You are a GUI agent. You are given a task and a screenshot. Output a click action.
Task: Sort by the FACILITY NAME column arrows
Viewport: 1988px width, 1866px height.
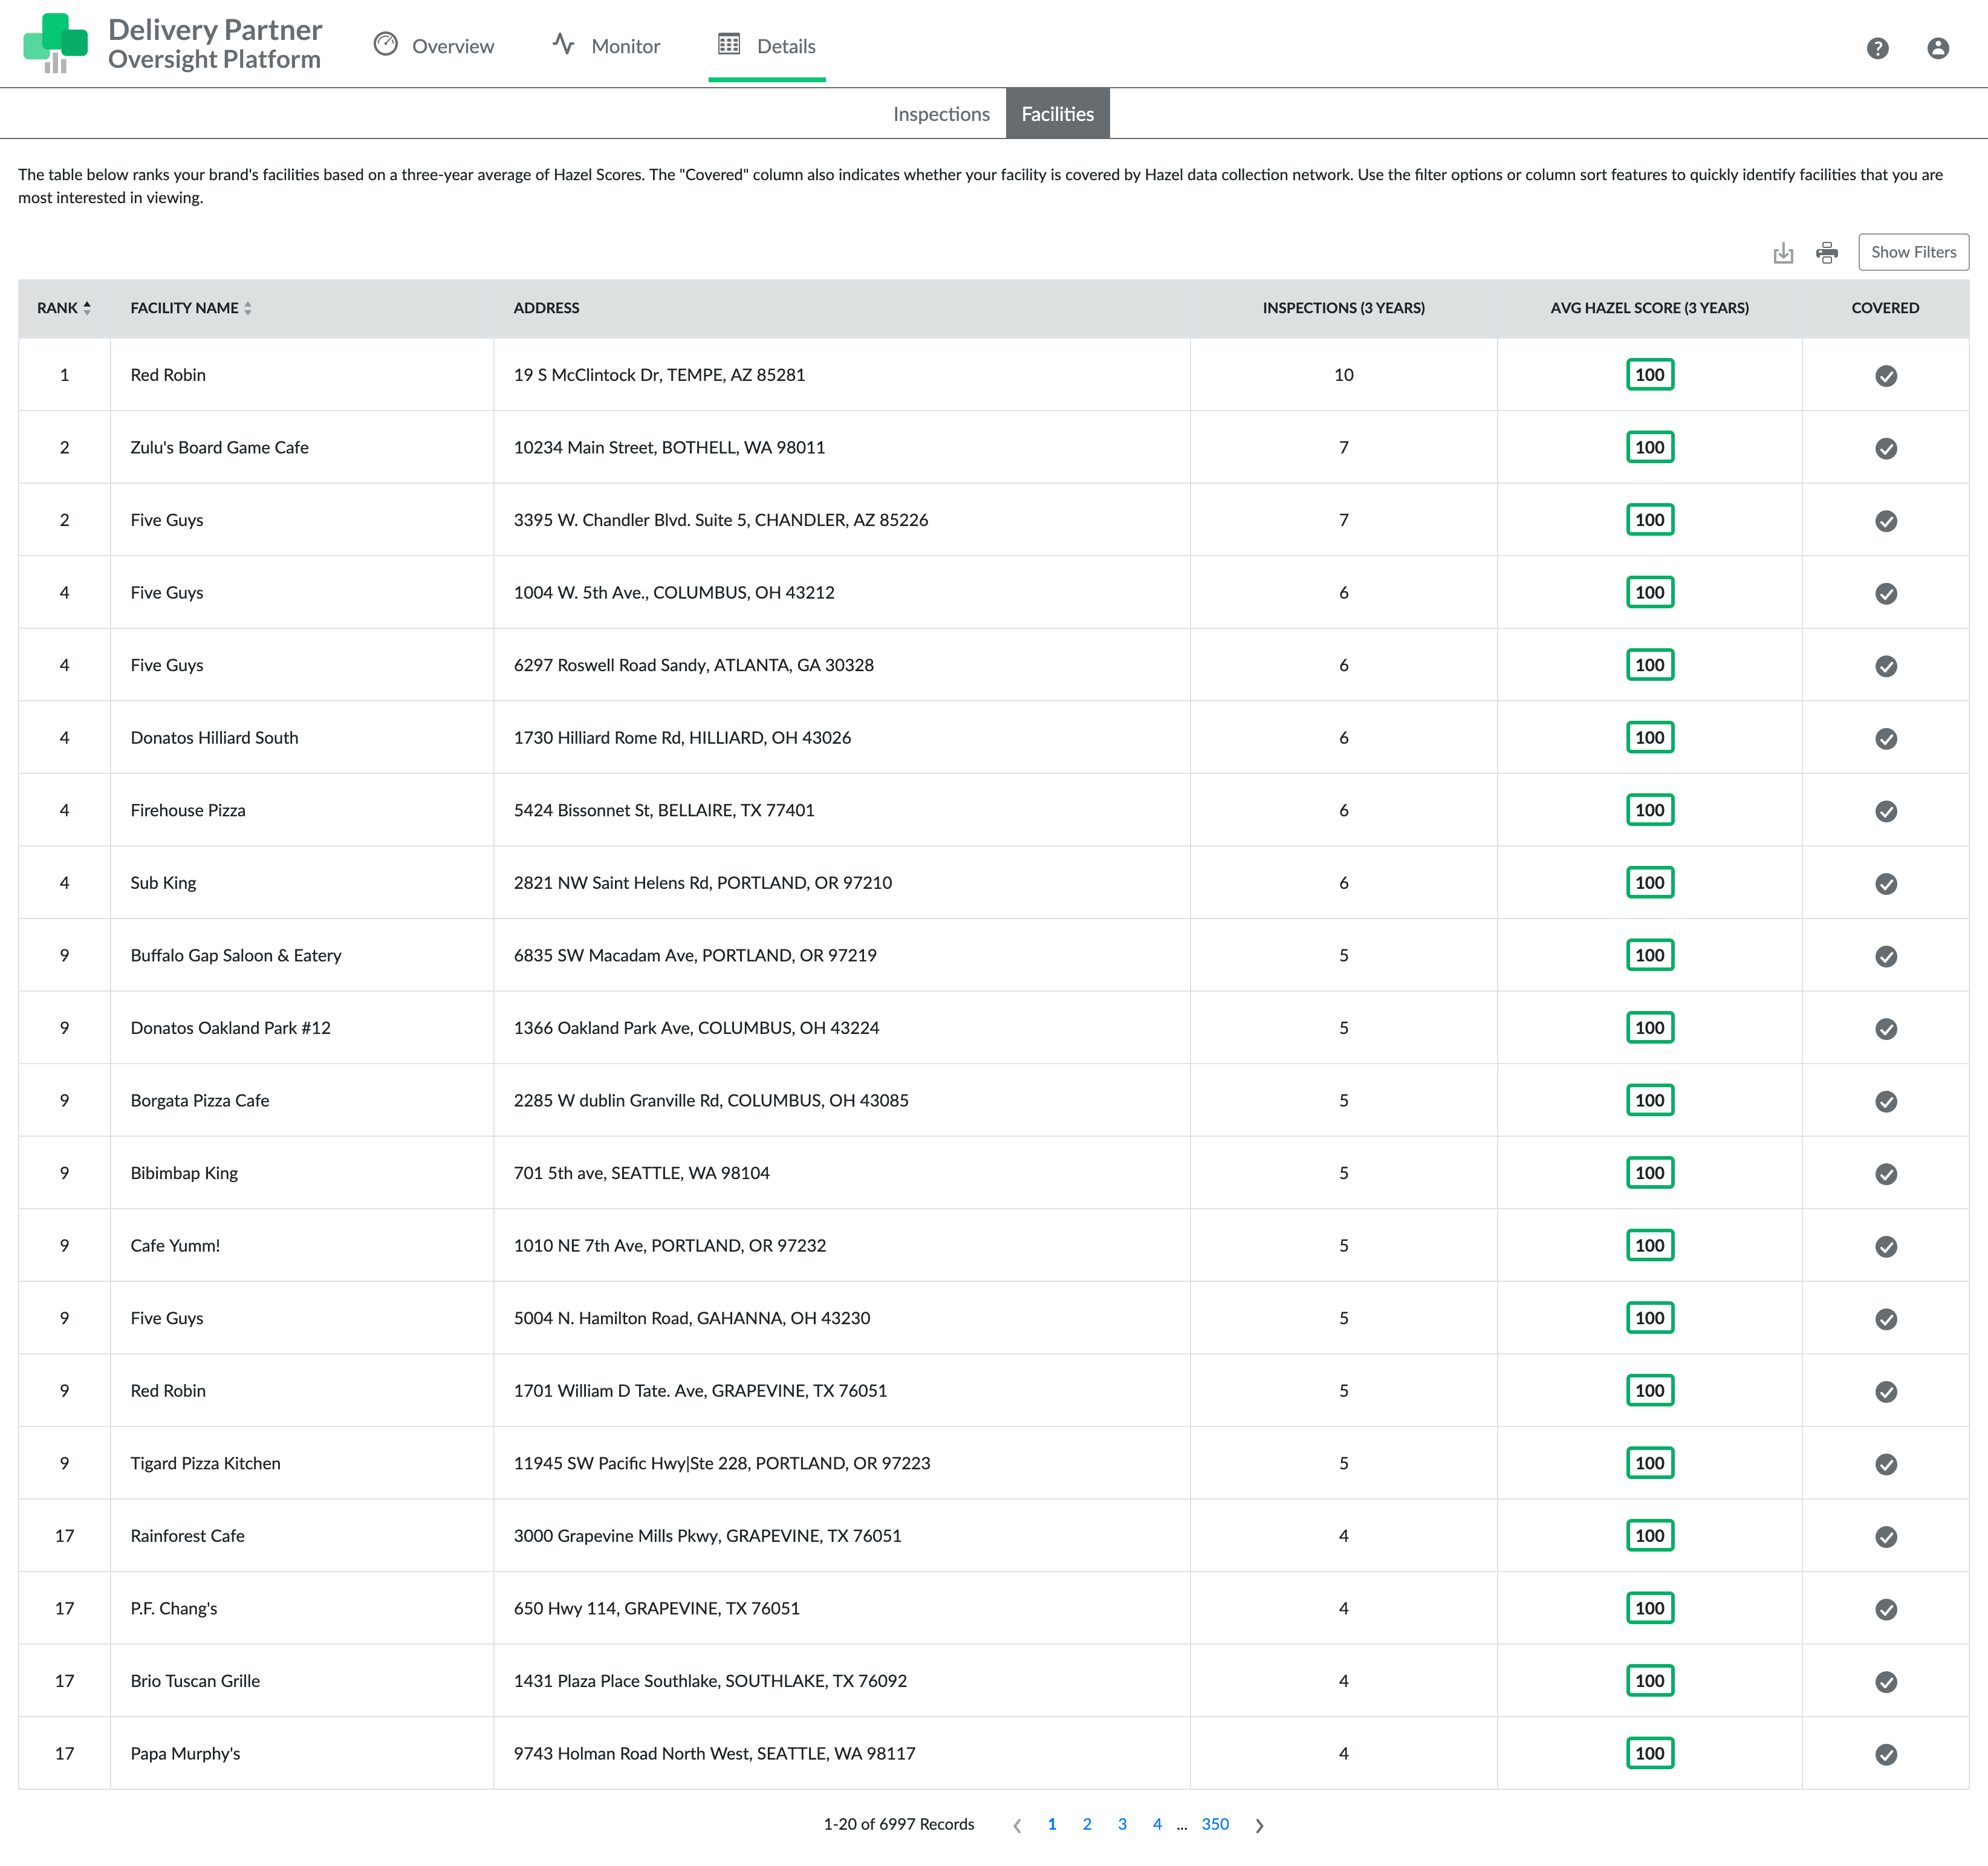pyautogui.click(x=249, y=307)
